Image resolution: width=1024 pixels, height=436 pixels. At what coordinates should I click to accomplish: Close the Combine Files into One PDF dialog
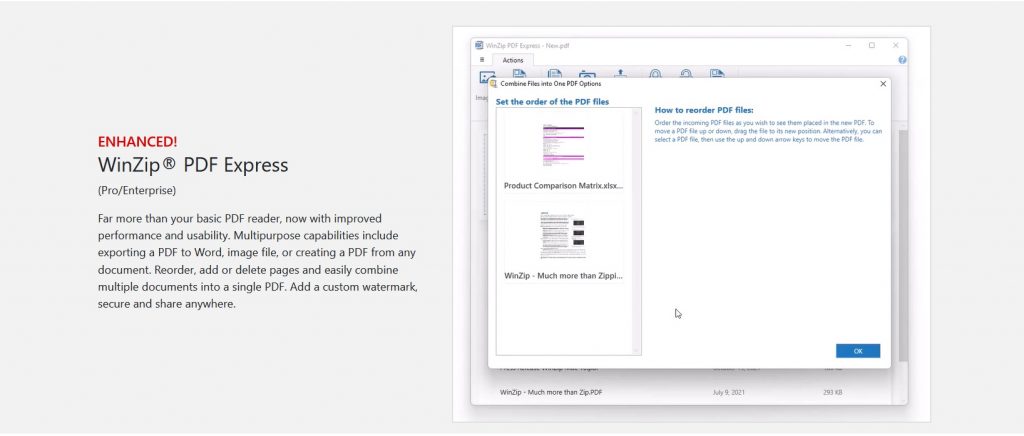pyautogui.click(x=883, y=84)
